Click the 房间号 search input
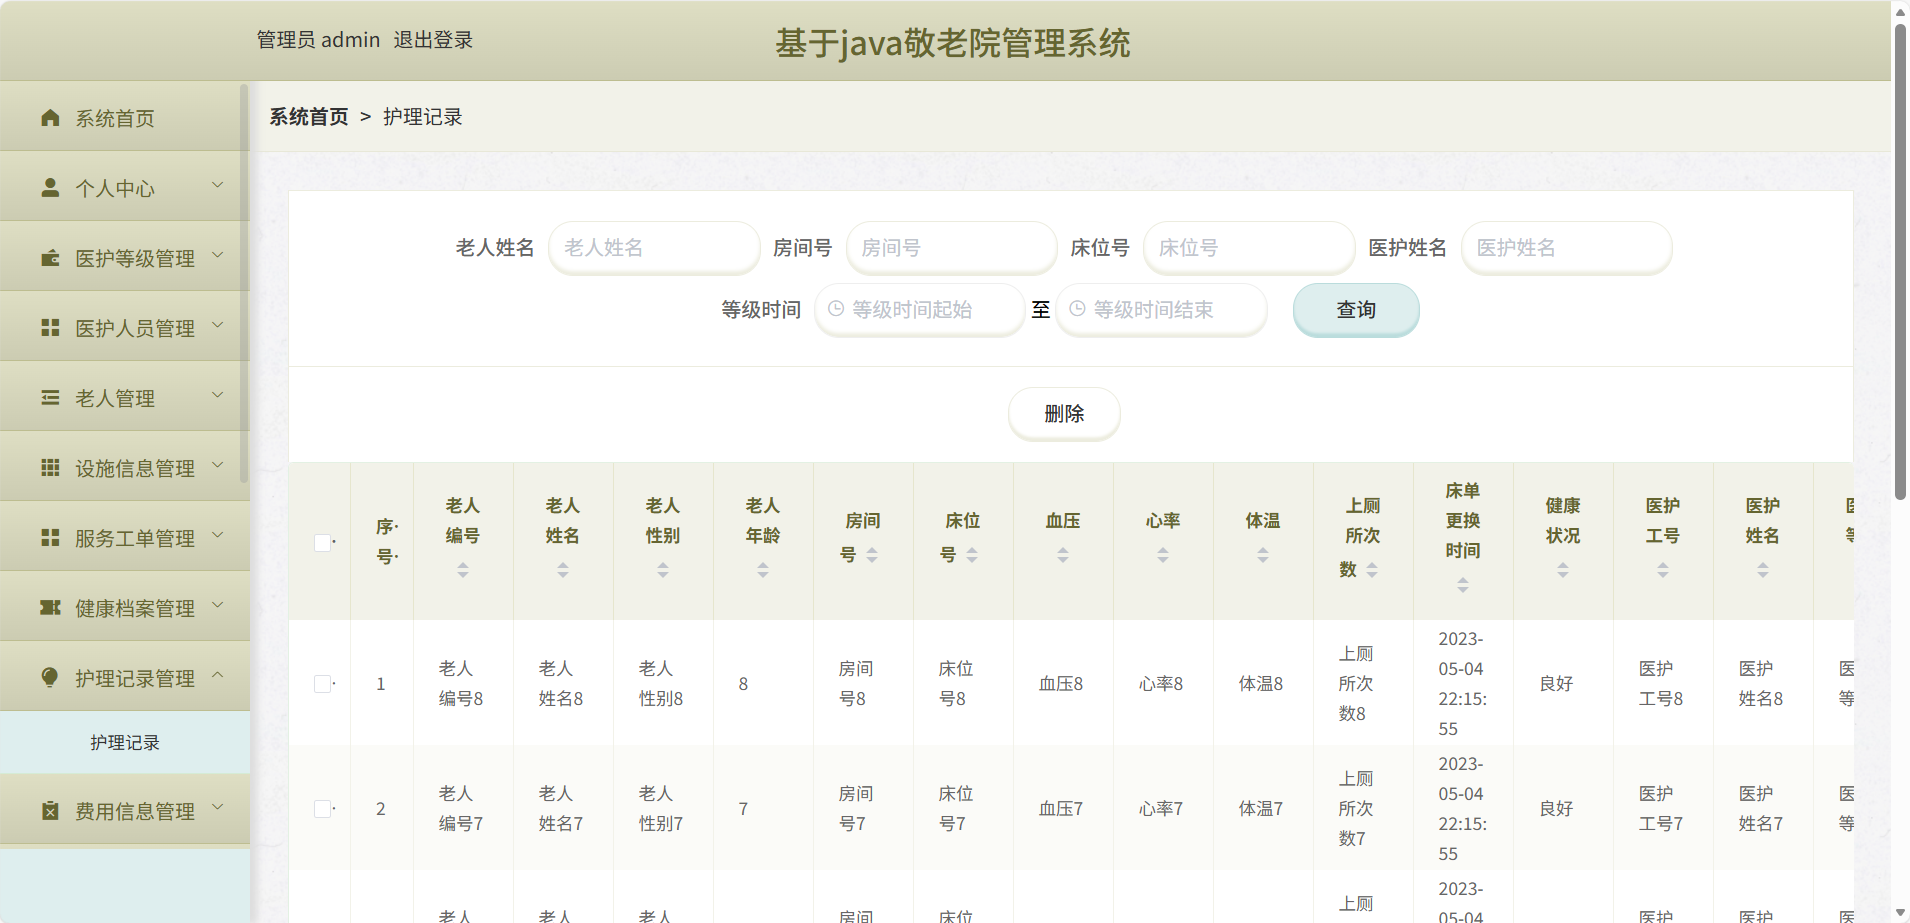This screenshot has height=923, width=1910. pos(952,248)
